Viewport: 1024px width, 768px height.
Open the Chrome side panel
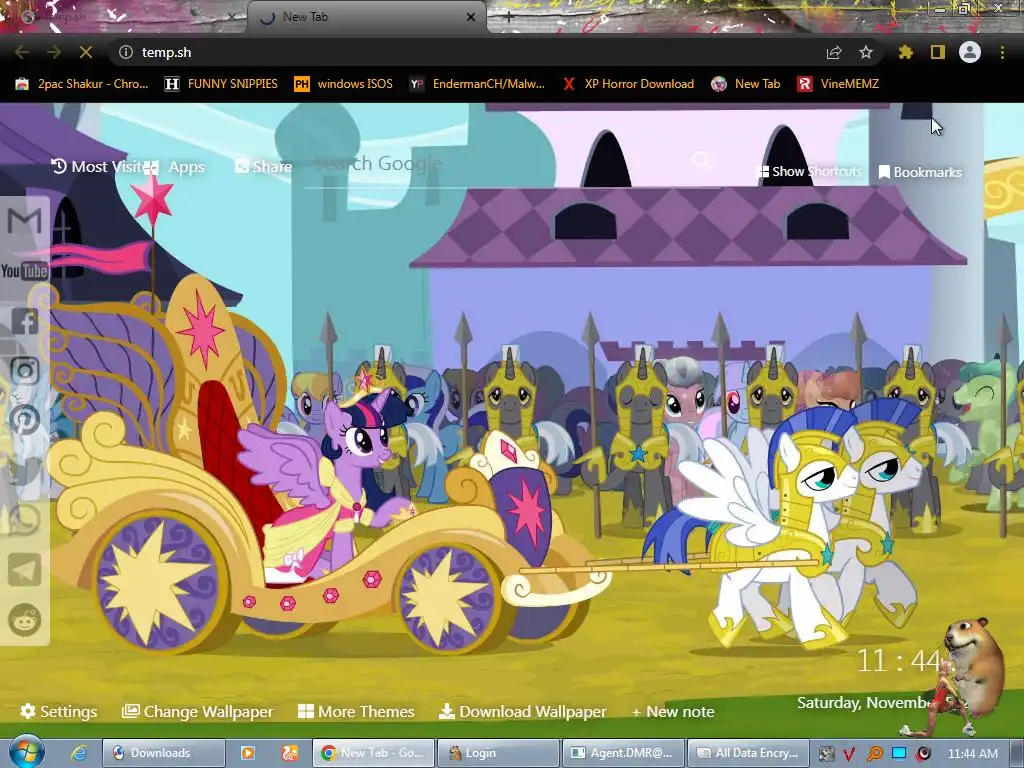pyautogui.click(x=938, y=52)
